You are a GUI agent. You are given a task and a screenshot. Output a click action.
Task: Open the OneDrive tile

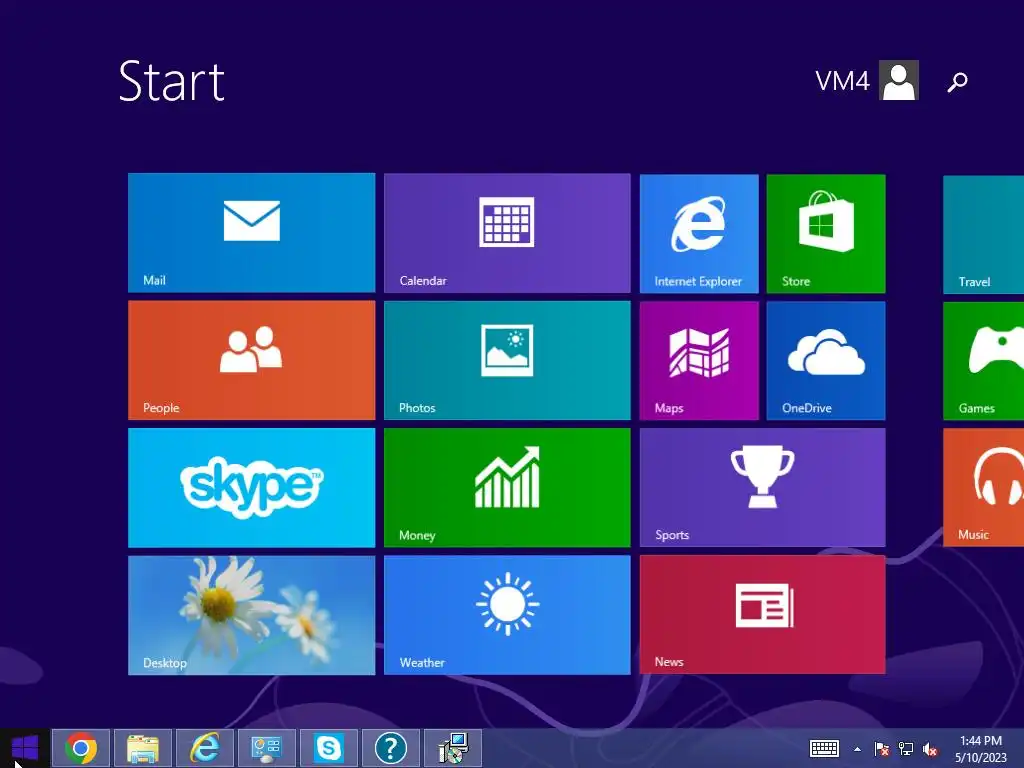tap(825, 360)
